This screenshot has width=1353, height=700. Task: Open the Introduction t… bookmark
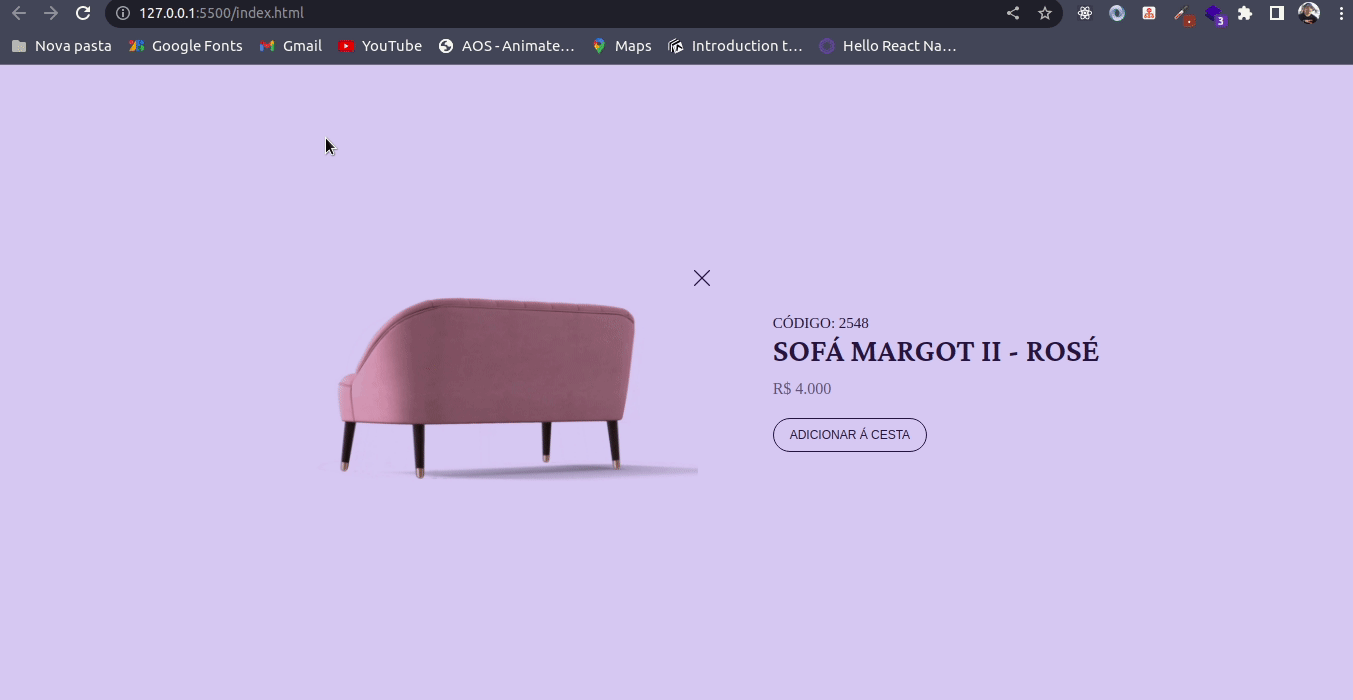click(x=735, y=46)
